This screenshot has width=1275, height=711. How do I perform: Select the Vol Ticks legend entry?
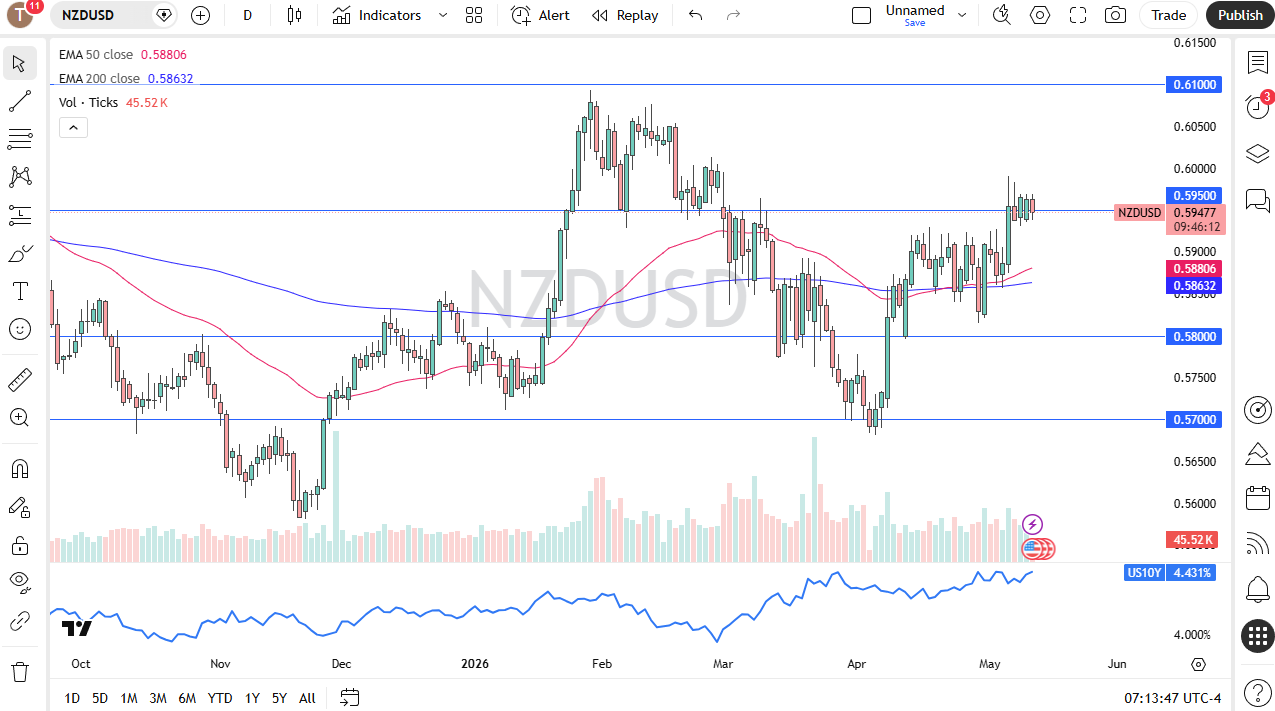click(x=88, y=102)
